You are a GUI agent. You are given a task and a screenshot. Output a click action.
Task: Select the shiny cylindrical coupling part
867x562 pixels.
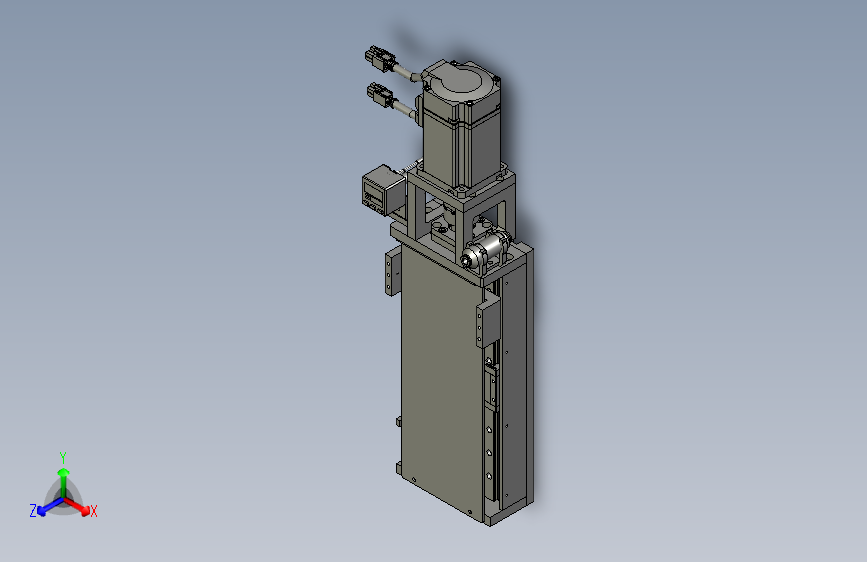487,249
